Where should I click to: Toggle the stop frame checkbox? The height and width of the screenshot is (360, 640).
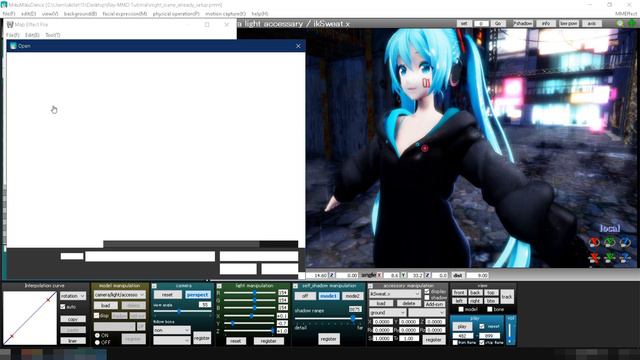tap(482, 342)
